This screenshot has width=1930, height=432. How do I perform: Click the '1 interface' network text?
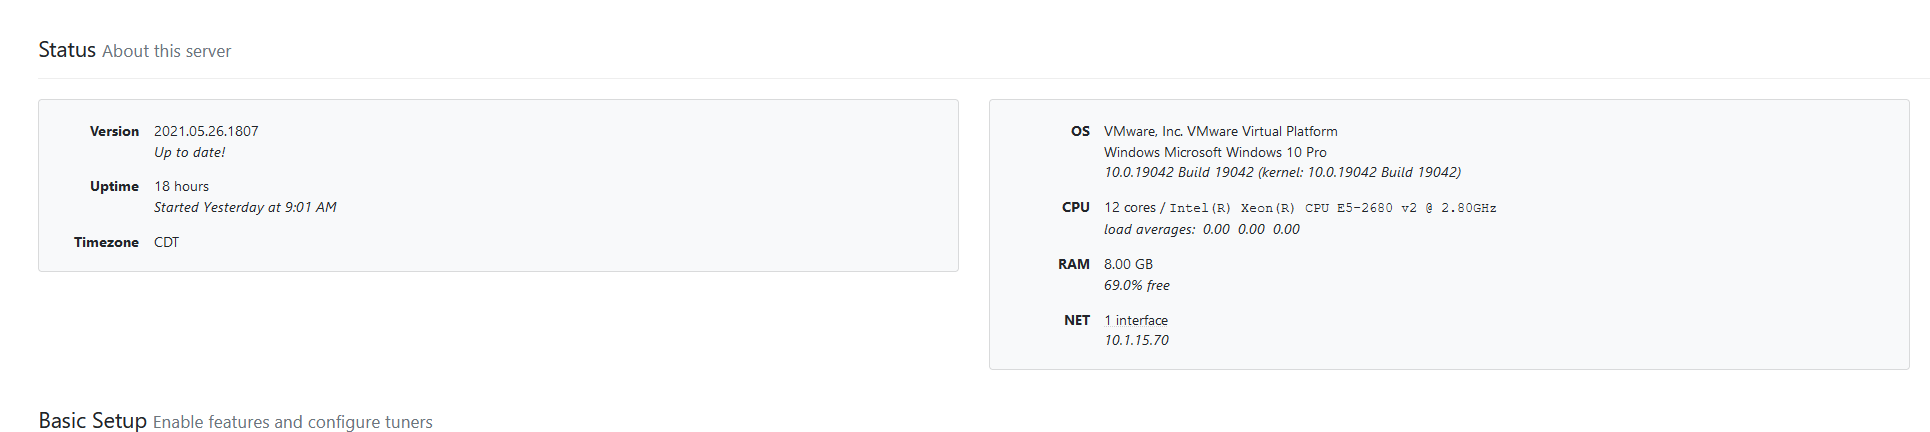[x=1135, y=320]
